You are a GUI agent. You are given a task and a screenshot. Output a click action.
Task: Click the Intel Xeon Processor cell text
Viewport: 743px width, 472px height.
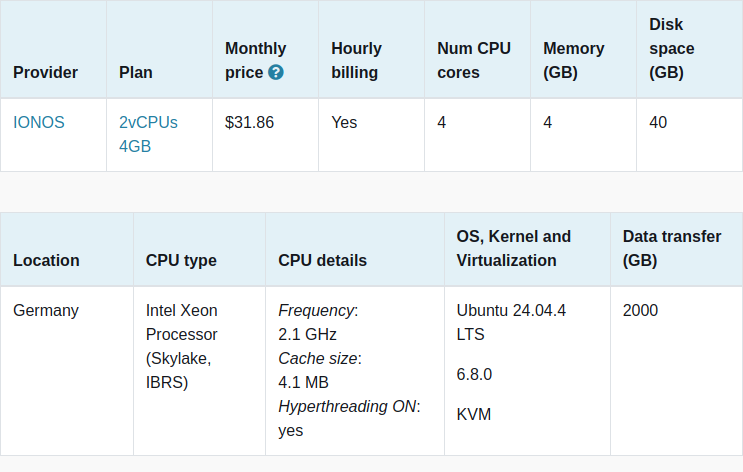181,346
